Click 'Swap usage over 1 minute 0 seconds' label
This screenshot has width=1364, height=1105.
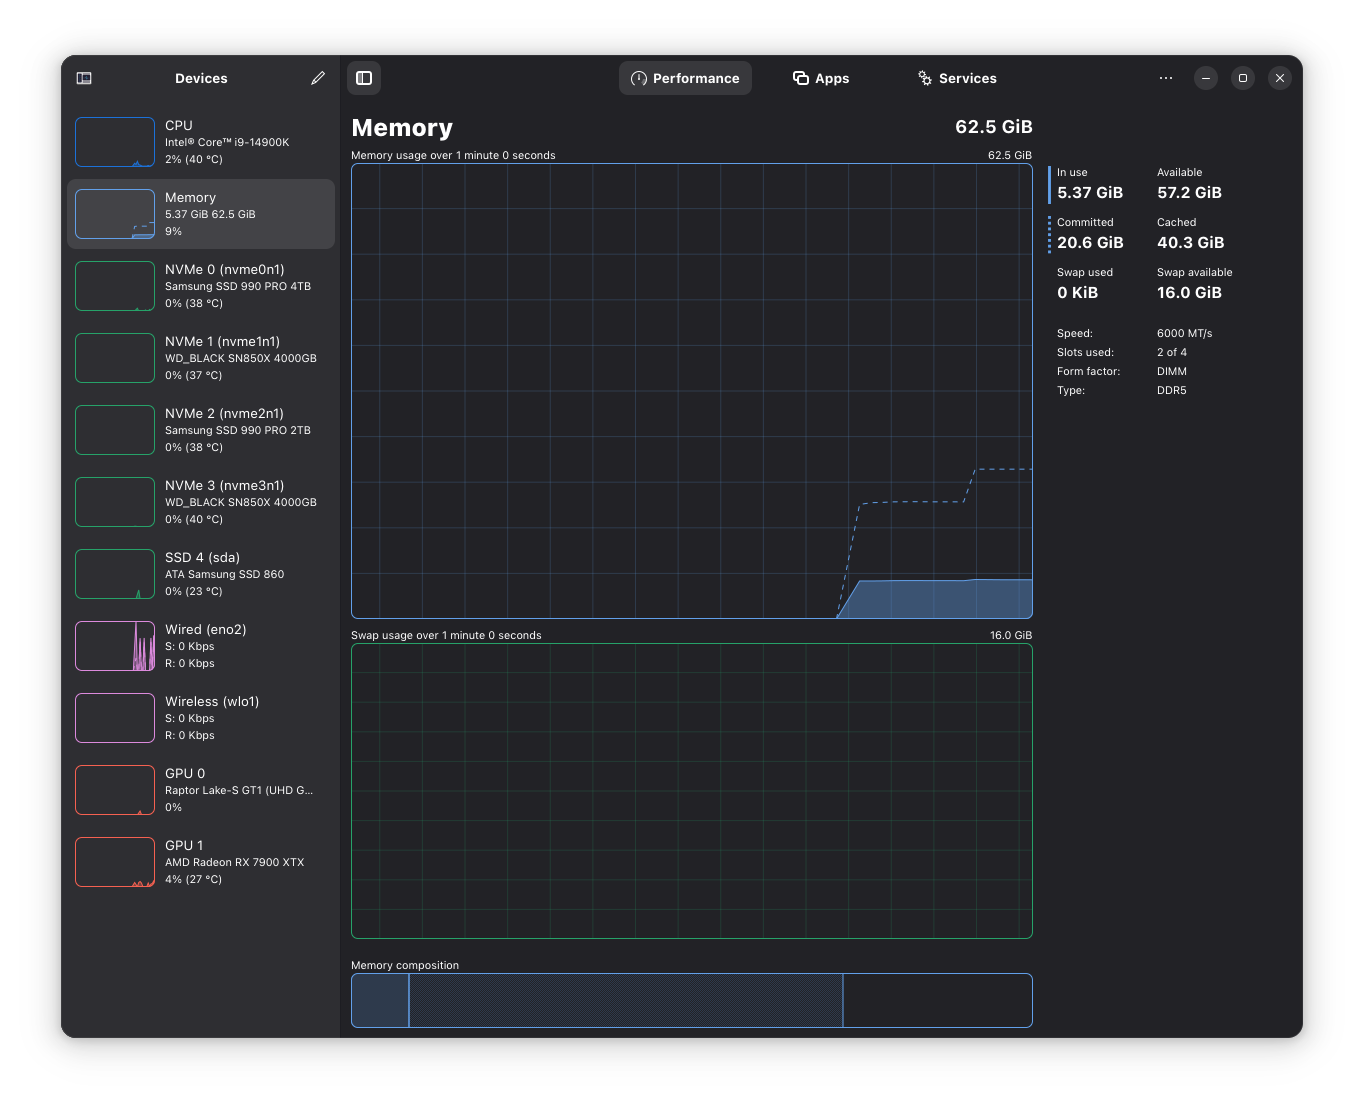(446, 635)
